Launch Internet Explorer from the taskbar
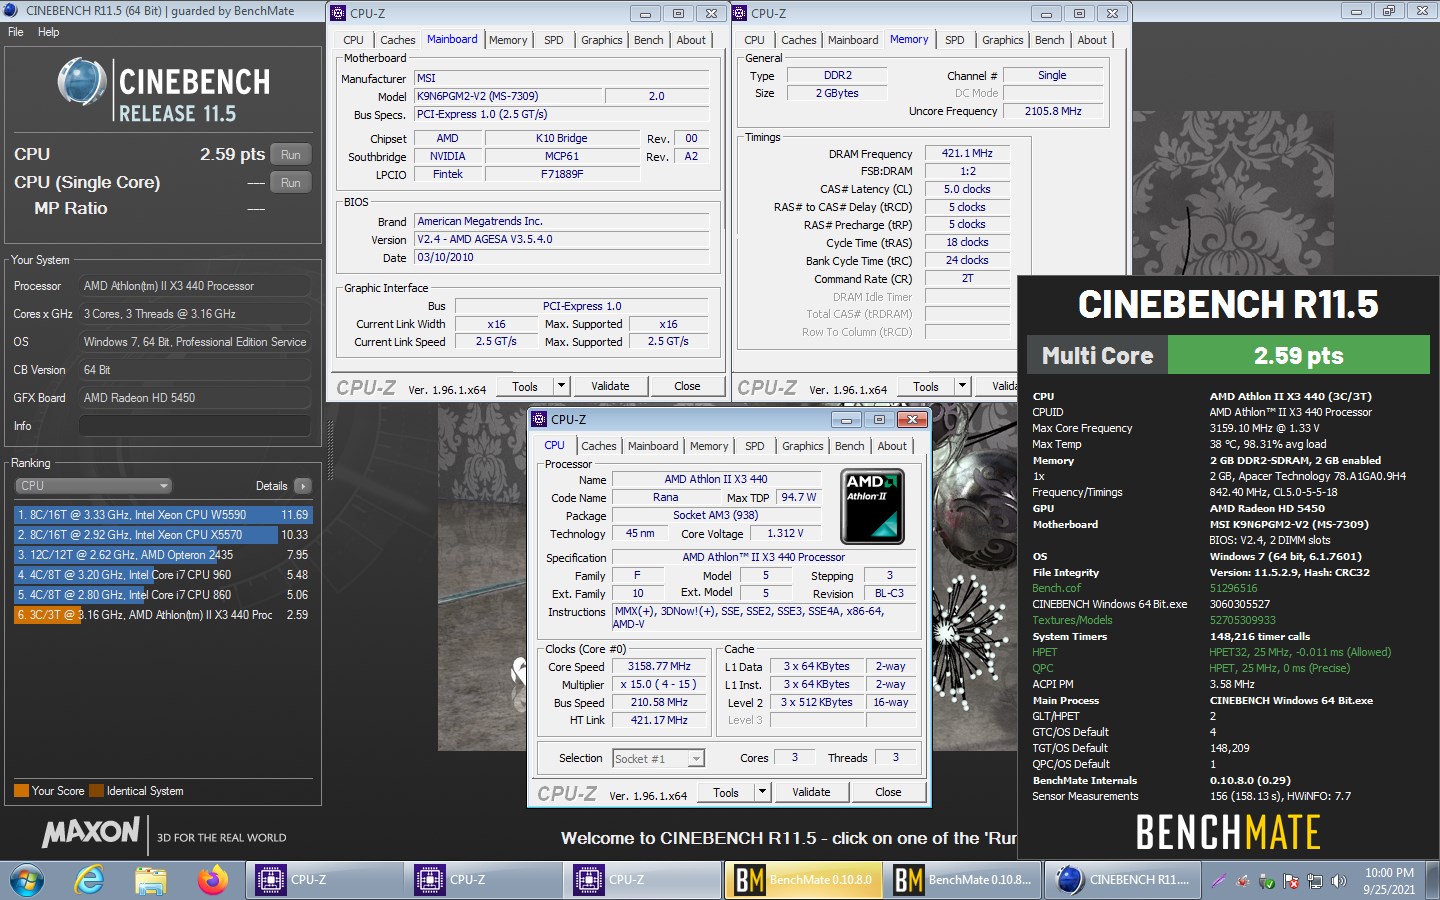1440x900 pixels. (90, 880)
